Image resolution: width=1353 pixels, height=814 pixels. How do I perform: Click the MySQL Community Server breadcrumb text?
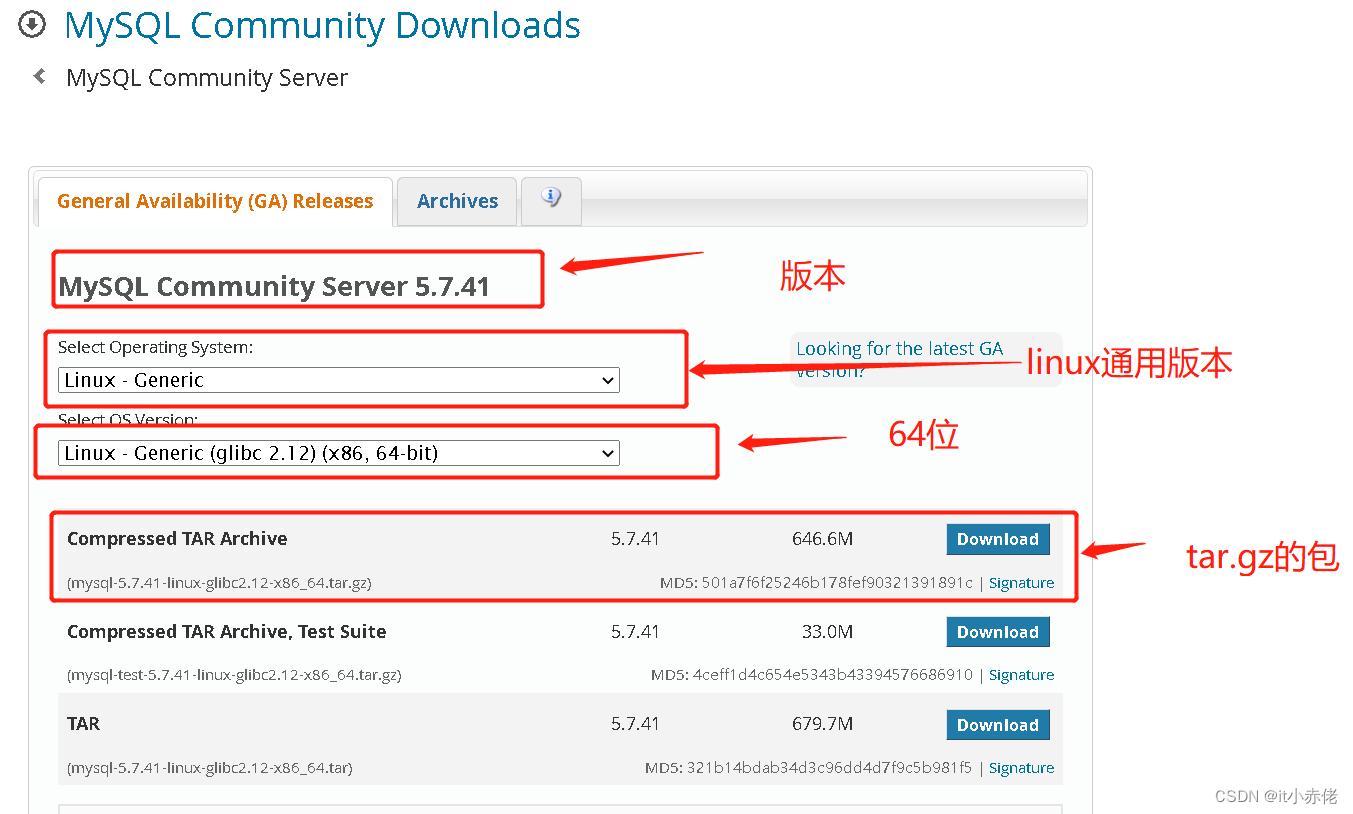click(x=207, y=77)
